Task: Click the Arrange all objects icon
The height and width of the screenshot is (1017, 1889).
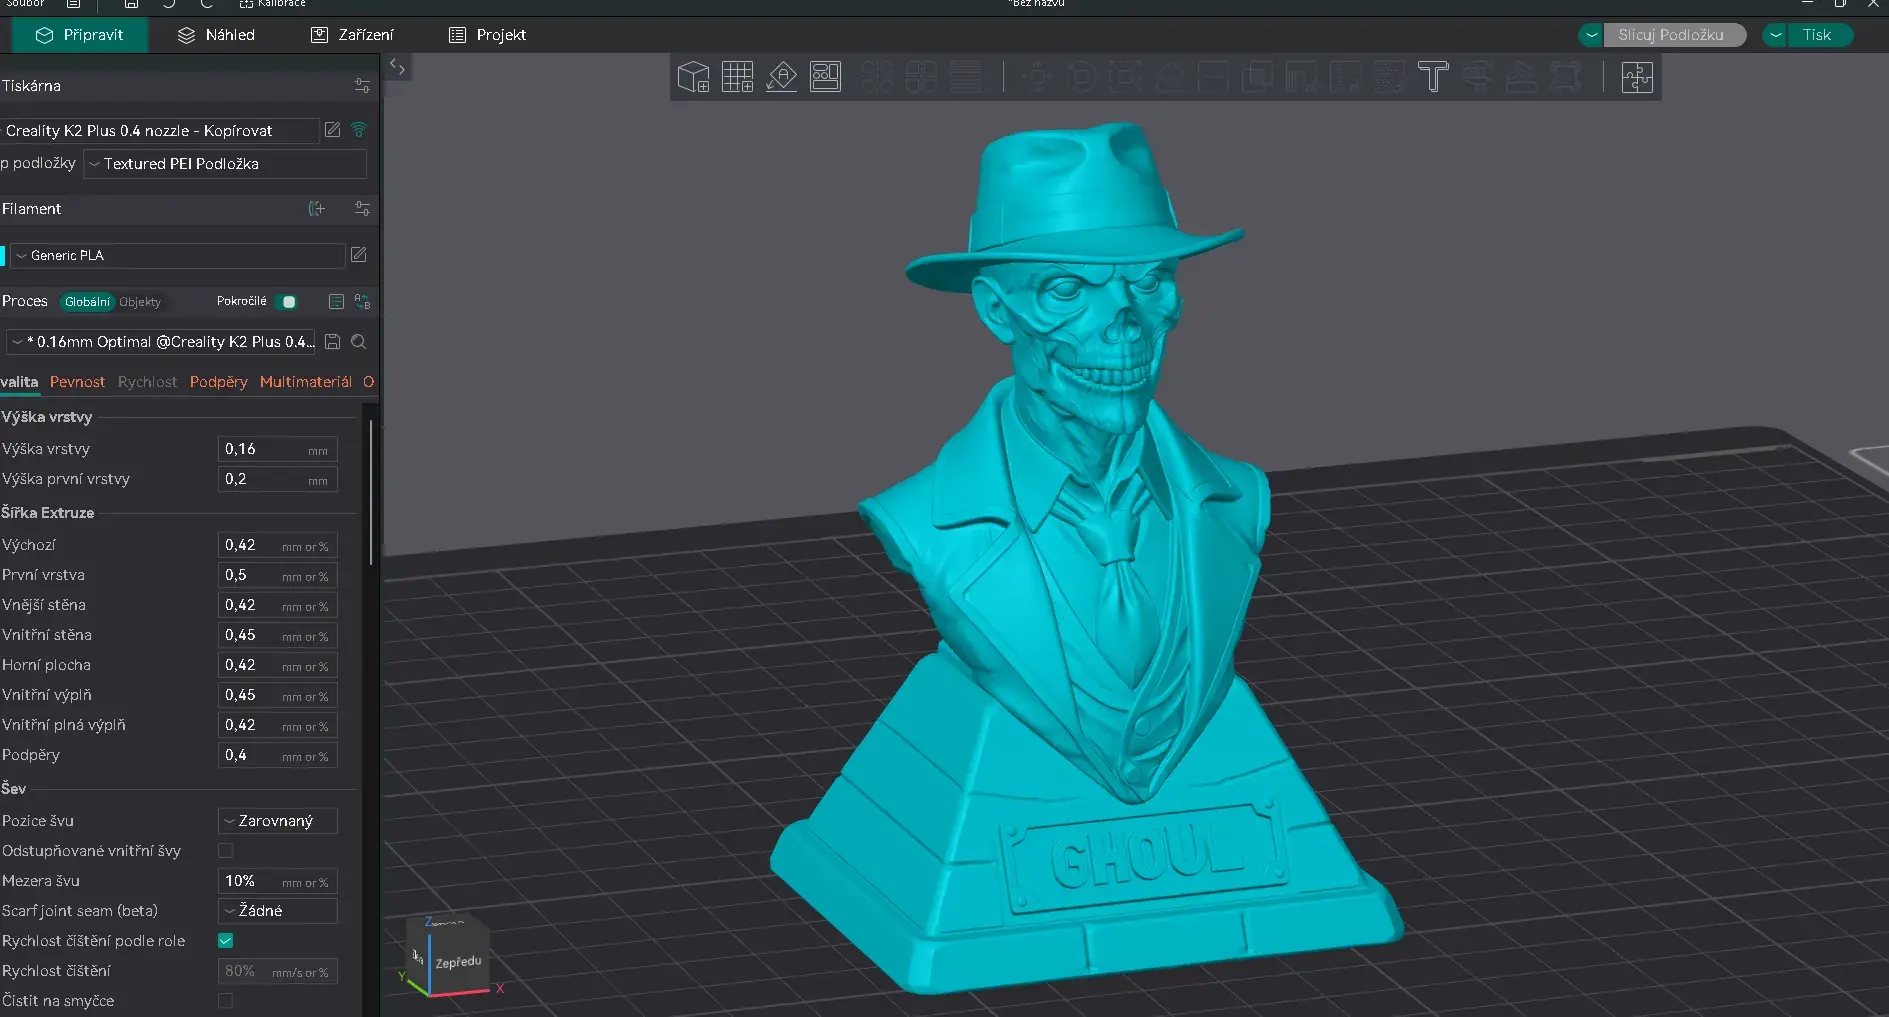Action: (825, 77)
